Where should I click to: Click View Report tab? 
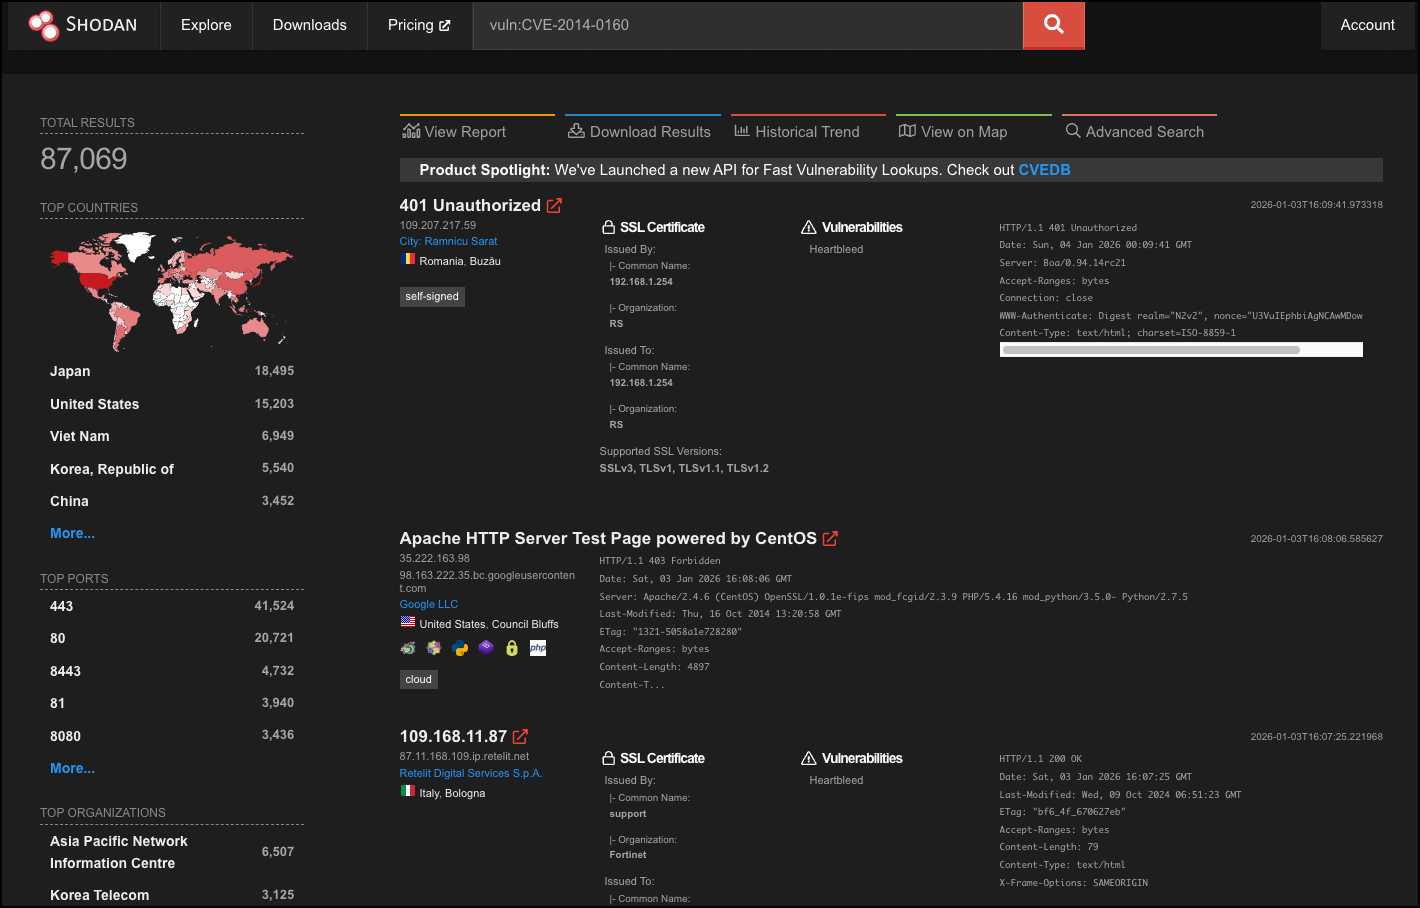point(455,132)
